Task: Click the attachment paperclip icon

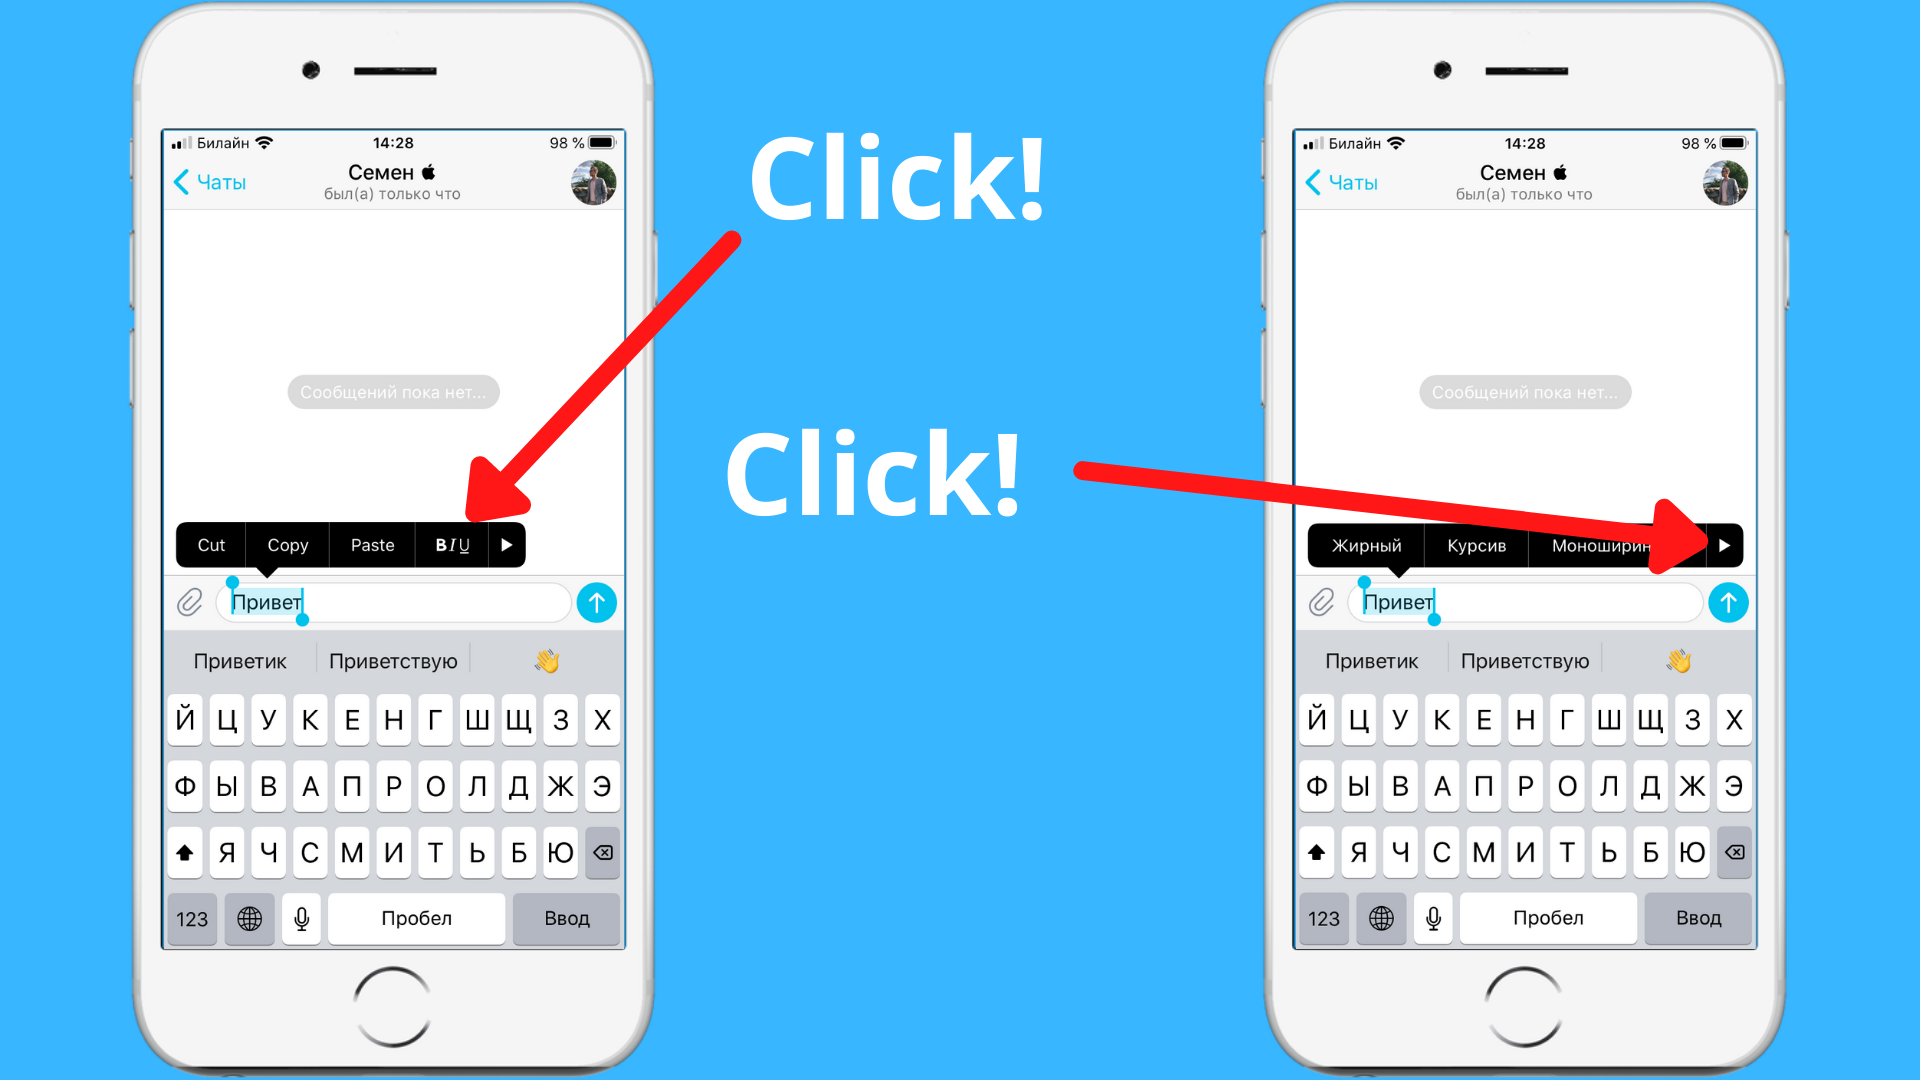Action: [194, 603]
